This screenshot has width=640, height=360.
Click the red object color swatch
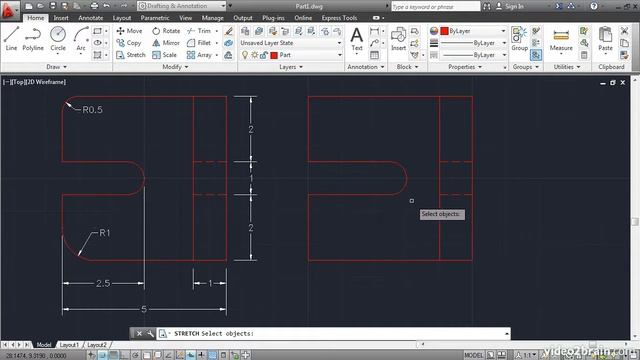click(x=444, y=31)
